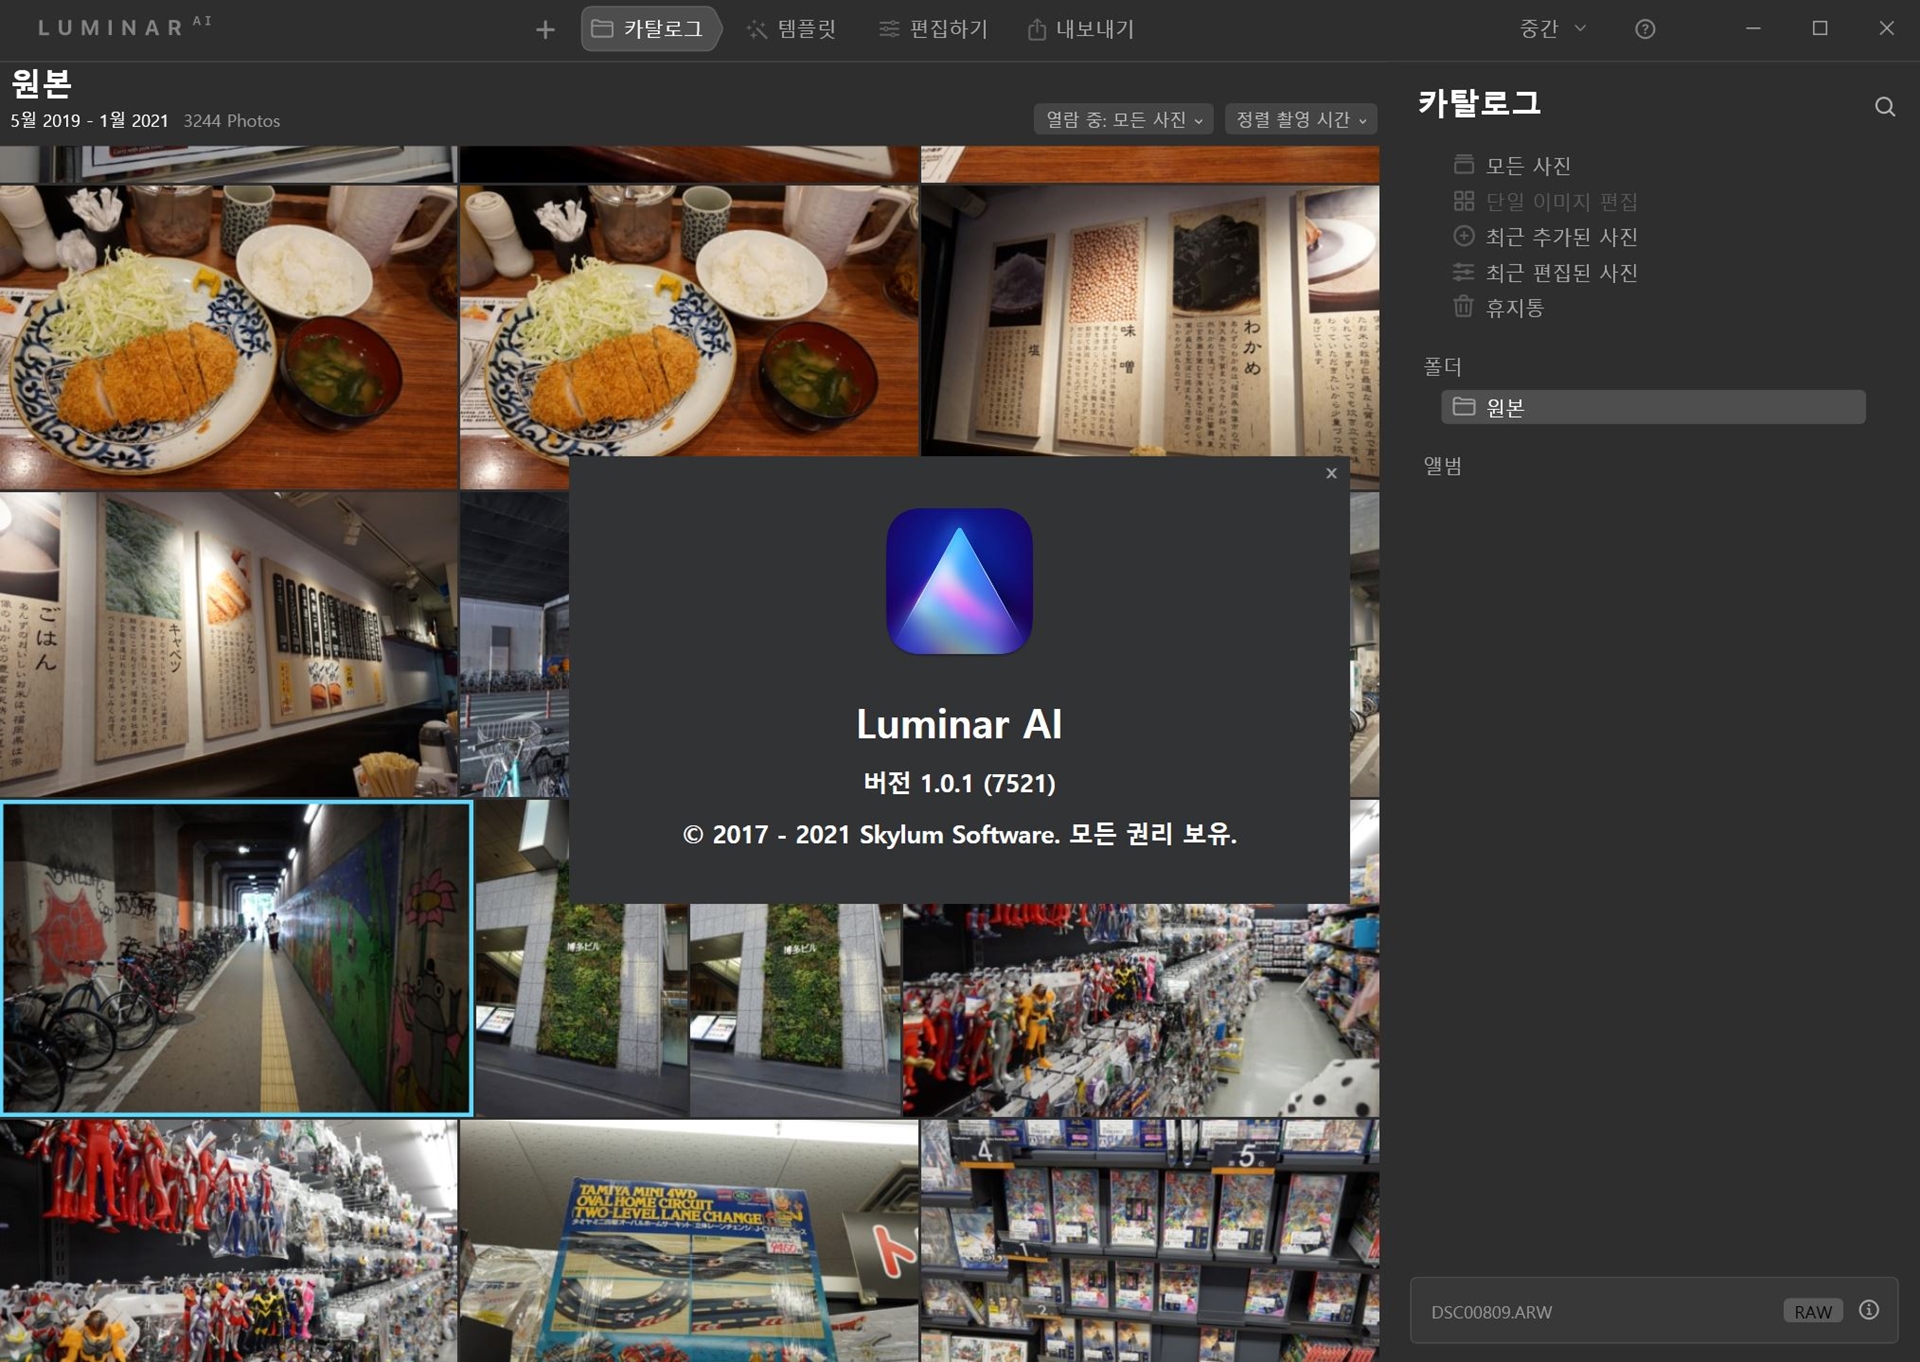Select the numbered game shelf 4 and 5 thumbnail
Viewport: 1920px width, 1362px height.
point(1150,1241)
